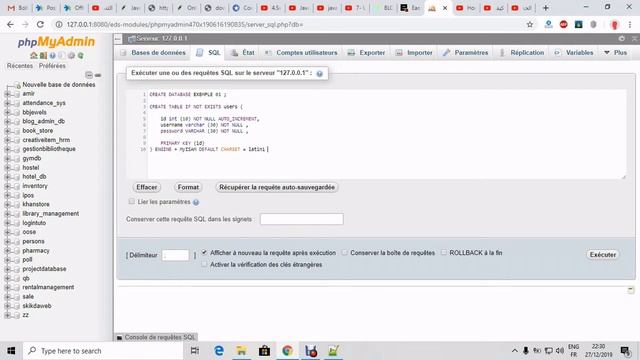
Task: Open the Importer tab
Action: pyautogui.click(x=414, y=53)
